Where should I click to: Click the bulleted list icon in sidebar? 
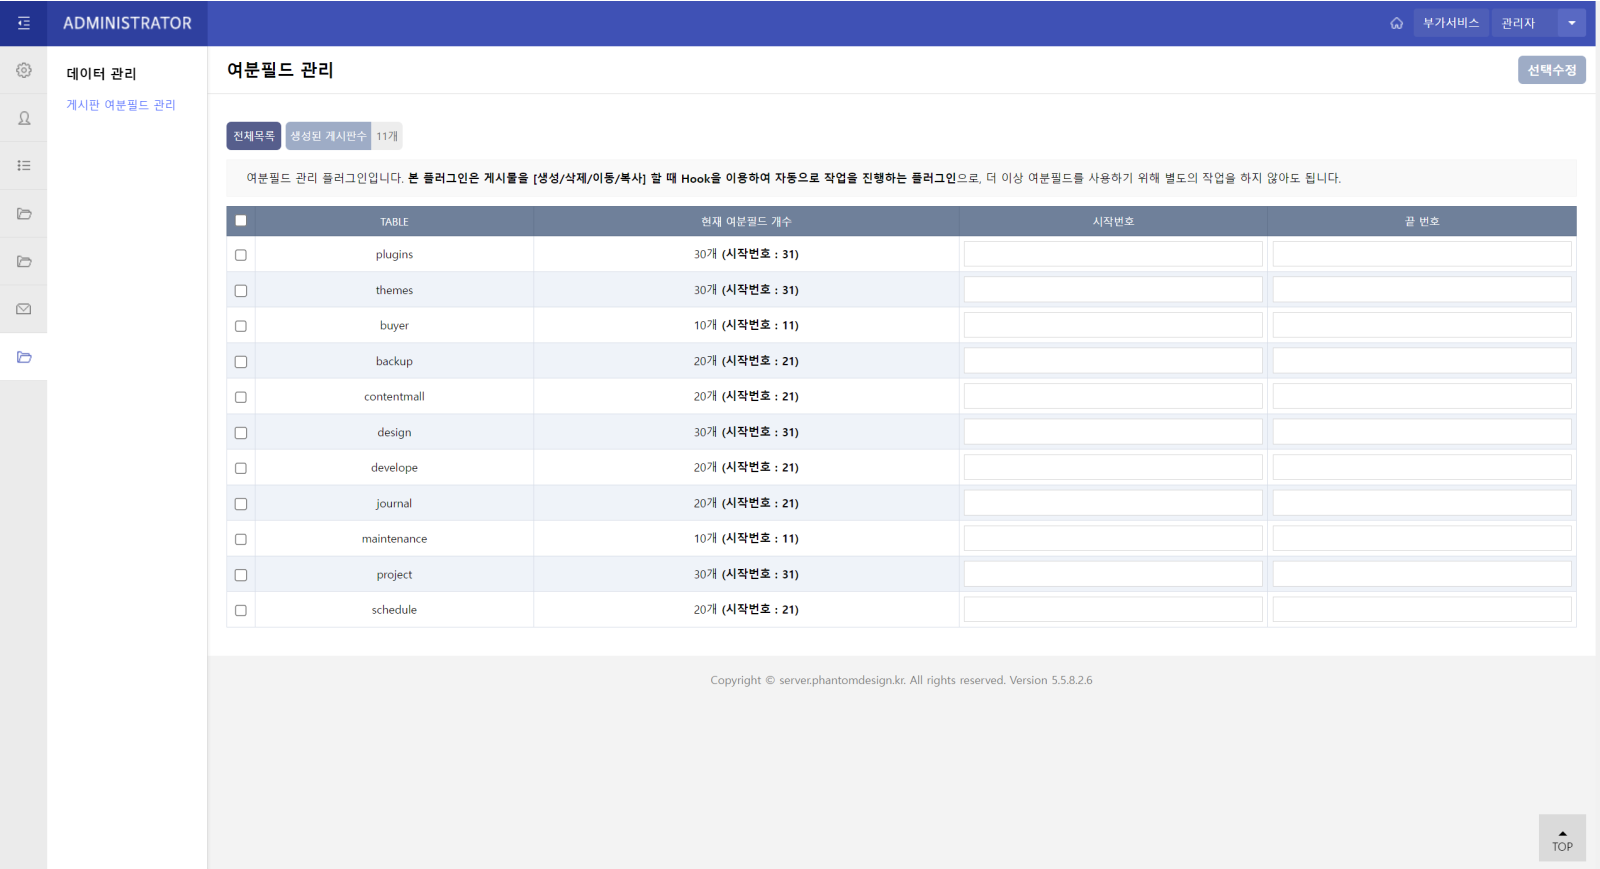pos(24,166)
